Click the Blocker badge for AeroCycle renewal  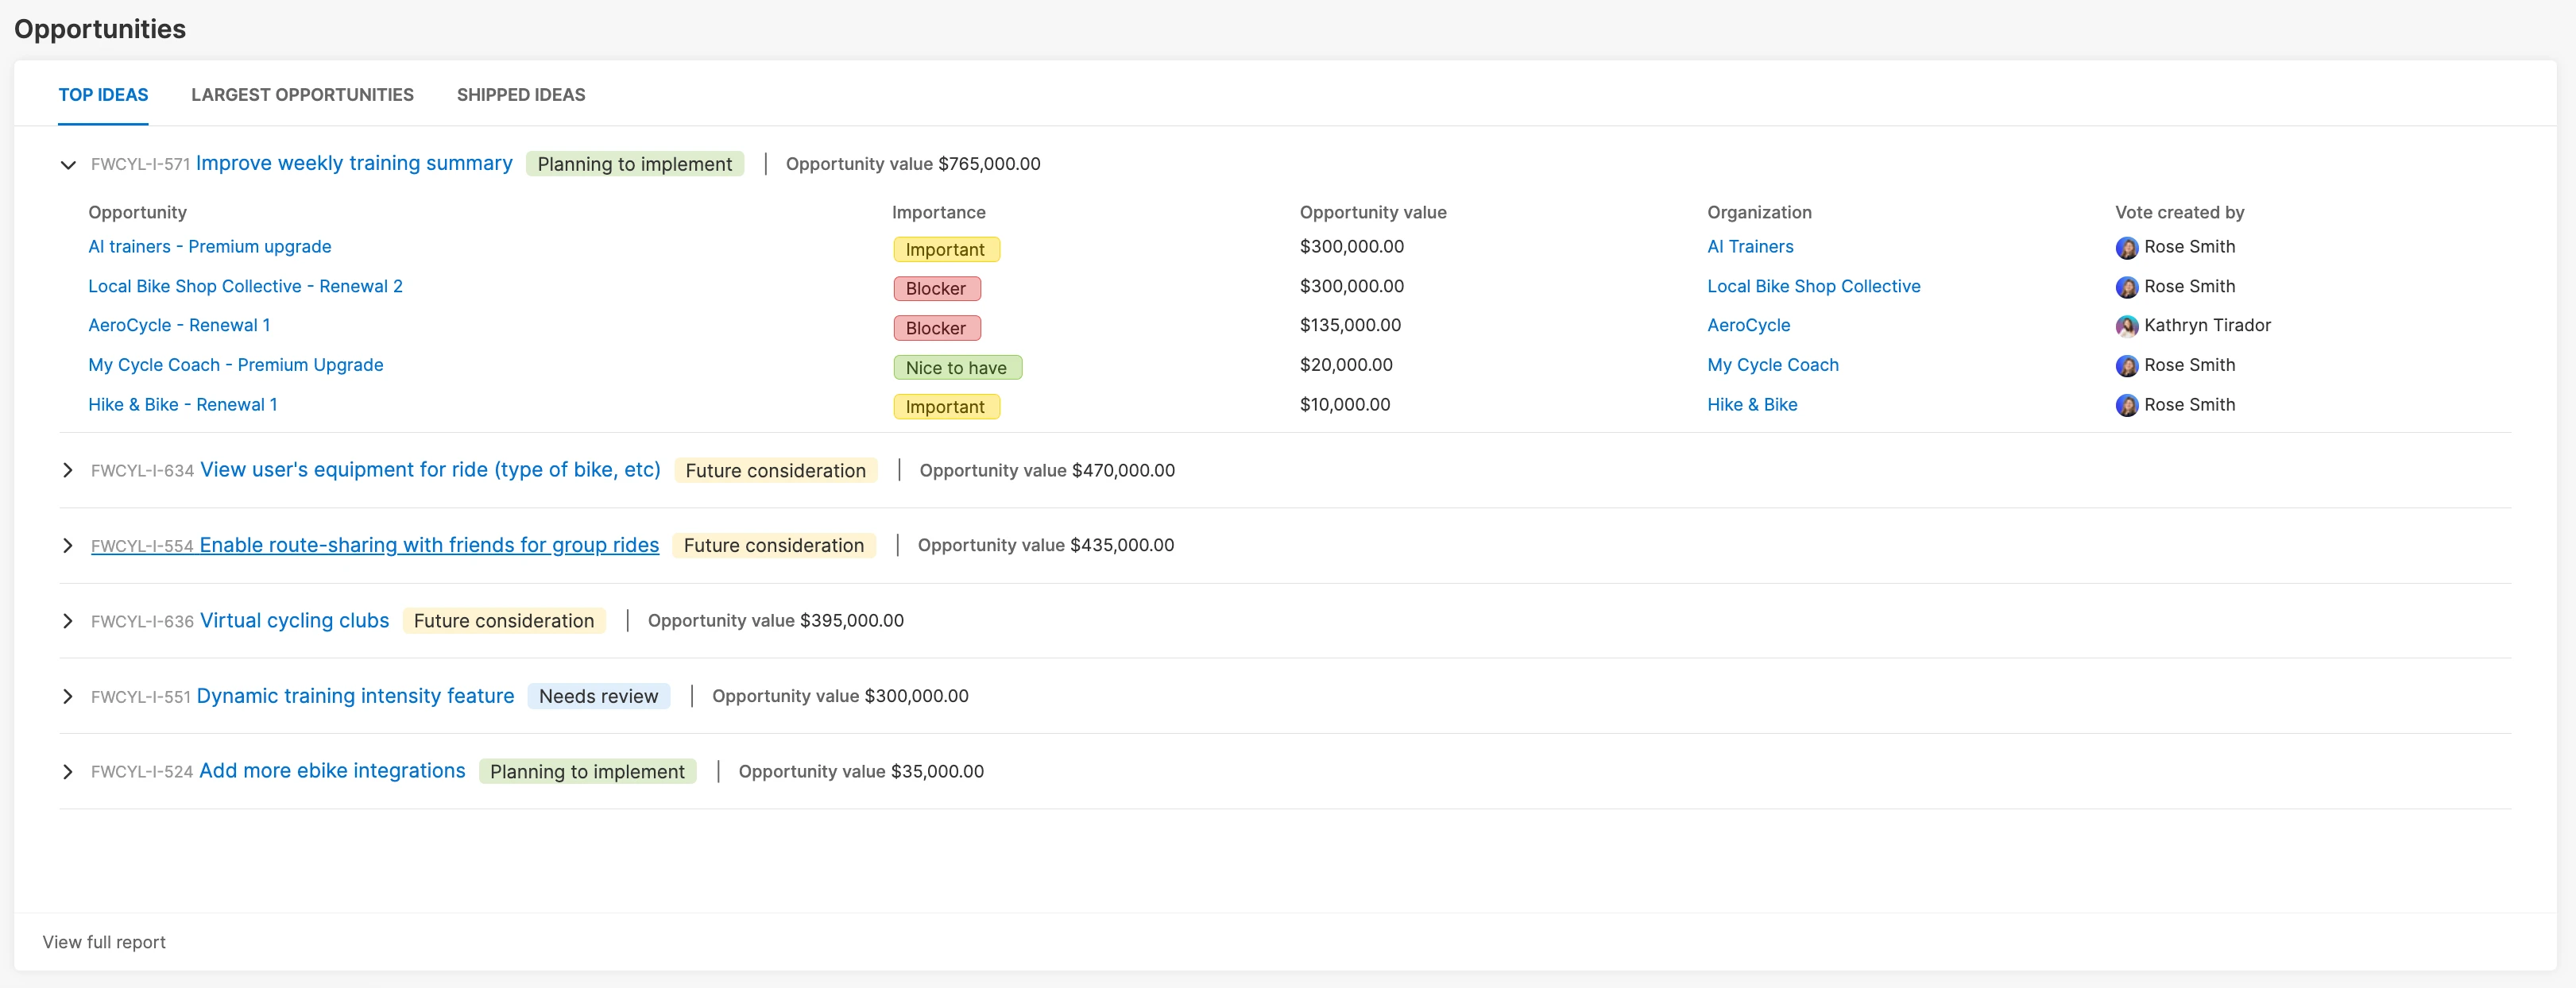(936, 328)
